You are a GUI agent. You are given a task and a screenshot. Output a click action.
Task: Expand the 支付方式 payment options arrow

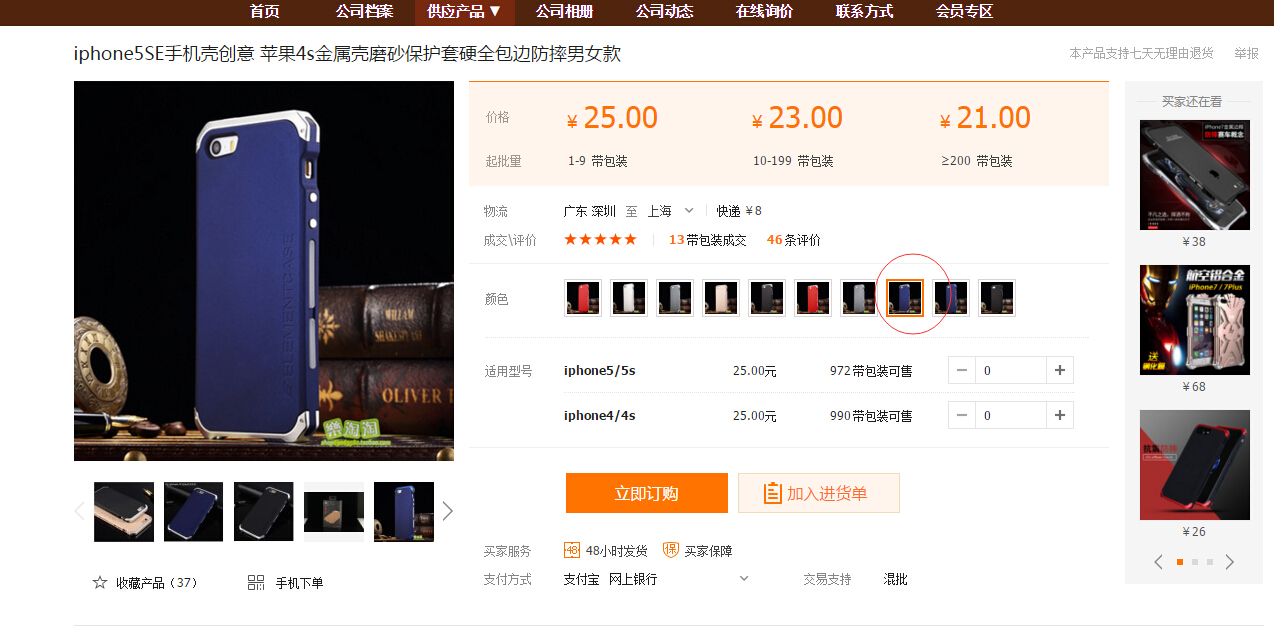(744, 578)
